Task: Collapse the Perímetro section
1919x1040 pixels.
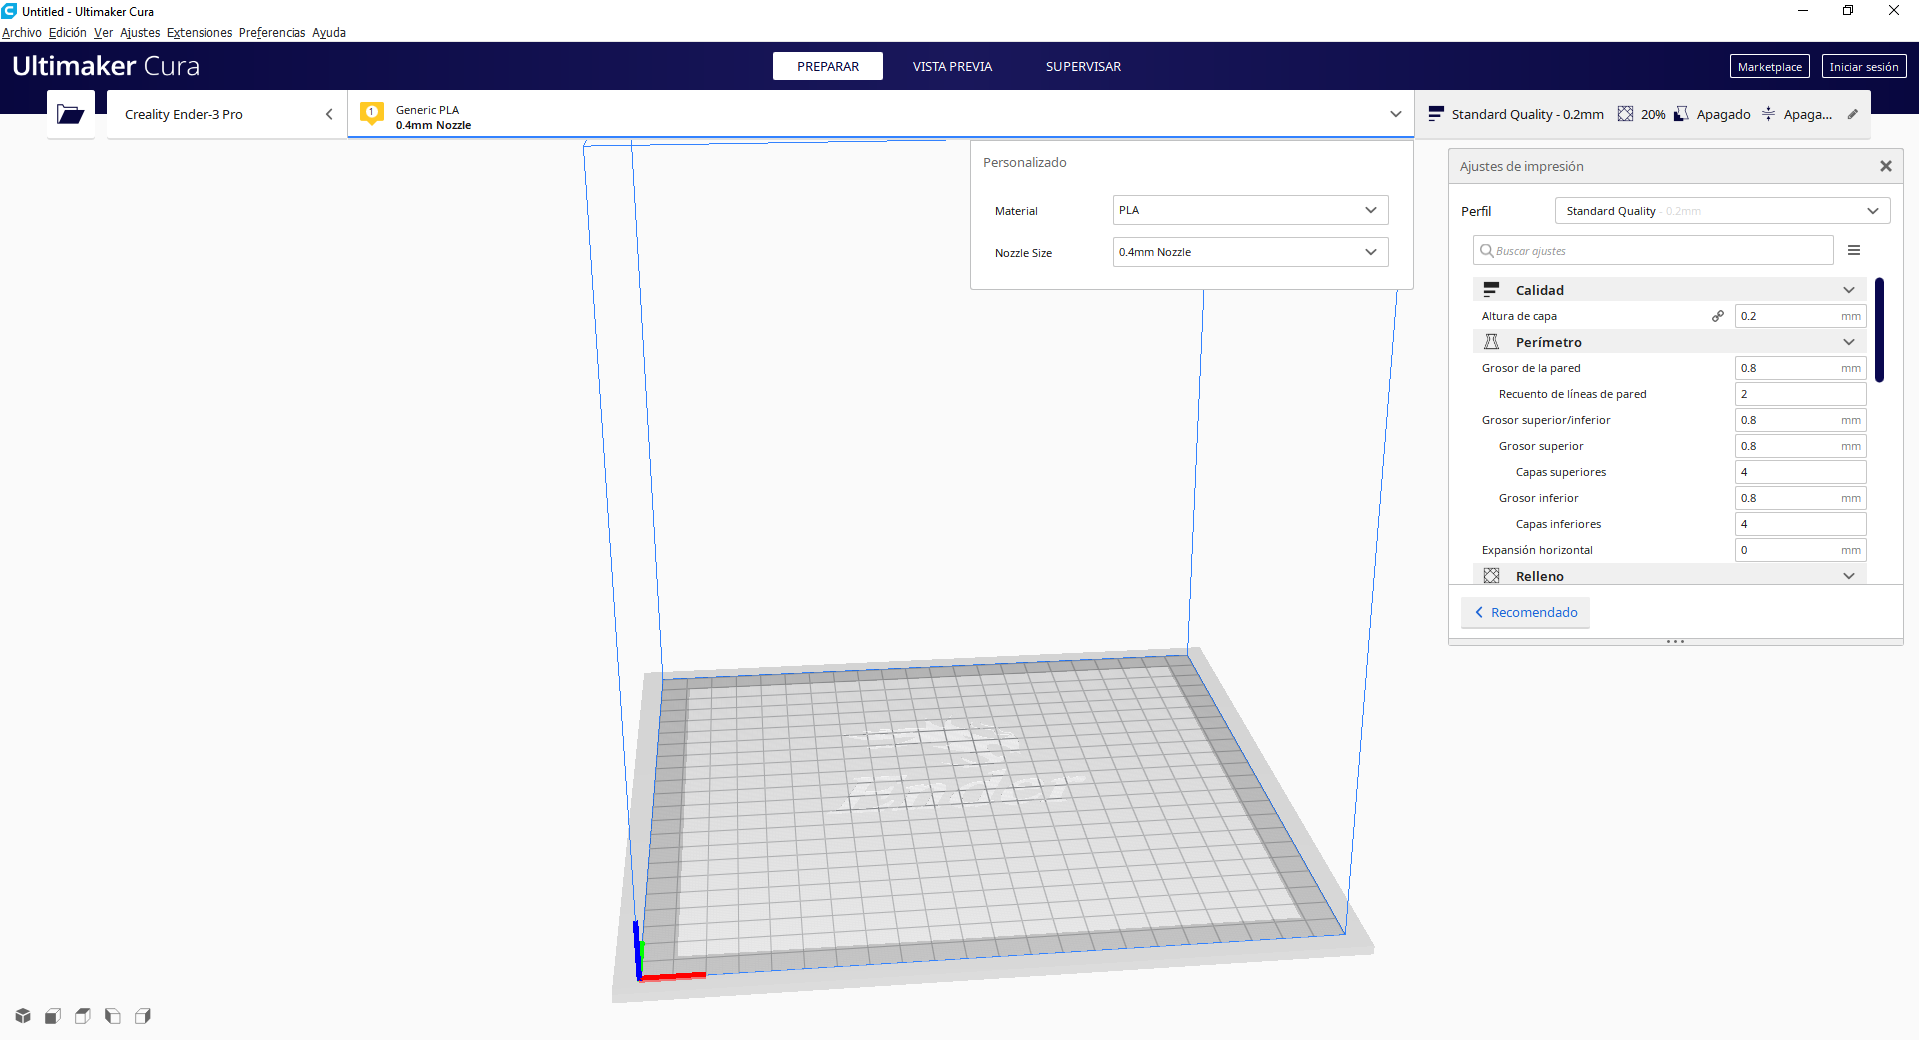Action: [1849, 342]
